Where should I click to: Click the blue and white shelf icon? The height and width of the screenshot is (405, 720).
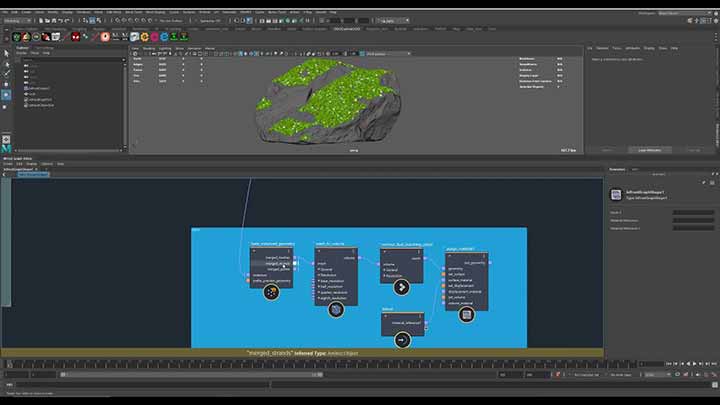(135, 37)
